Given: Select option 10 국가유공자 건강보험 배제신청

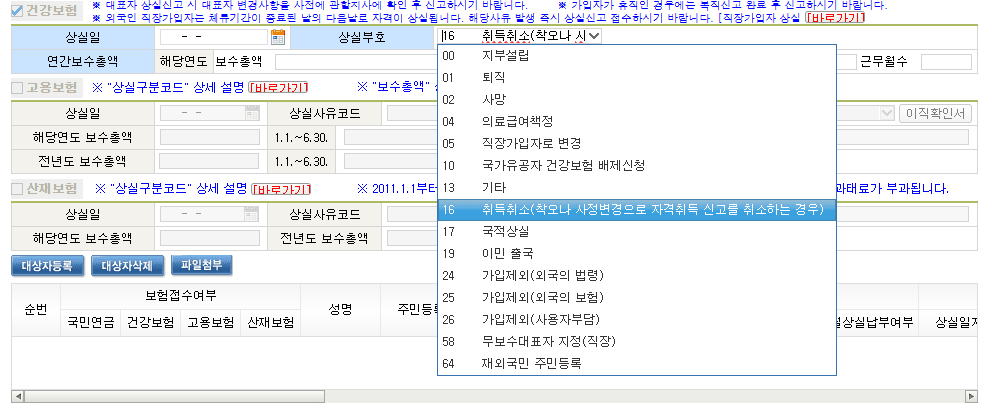Looking at the screenshot, I should (637, 166).
